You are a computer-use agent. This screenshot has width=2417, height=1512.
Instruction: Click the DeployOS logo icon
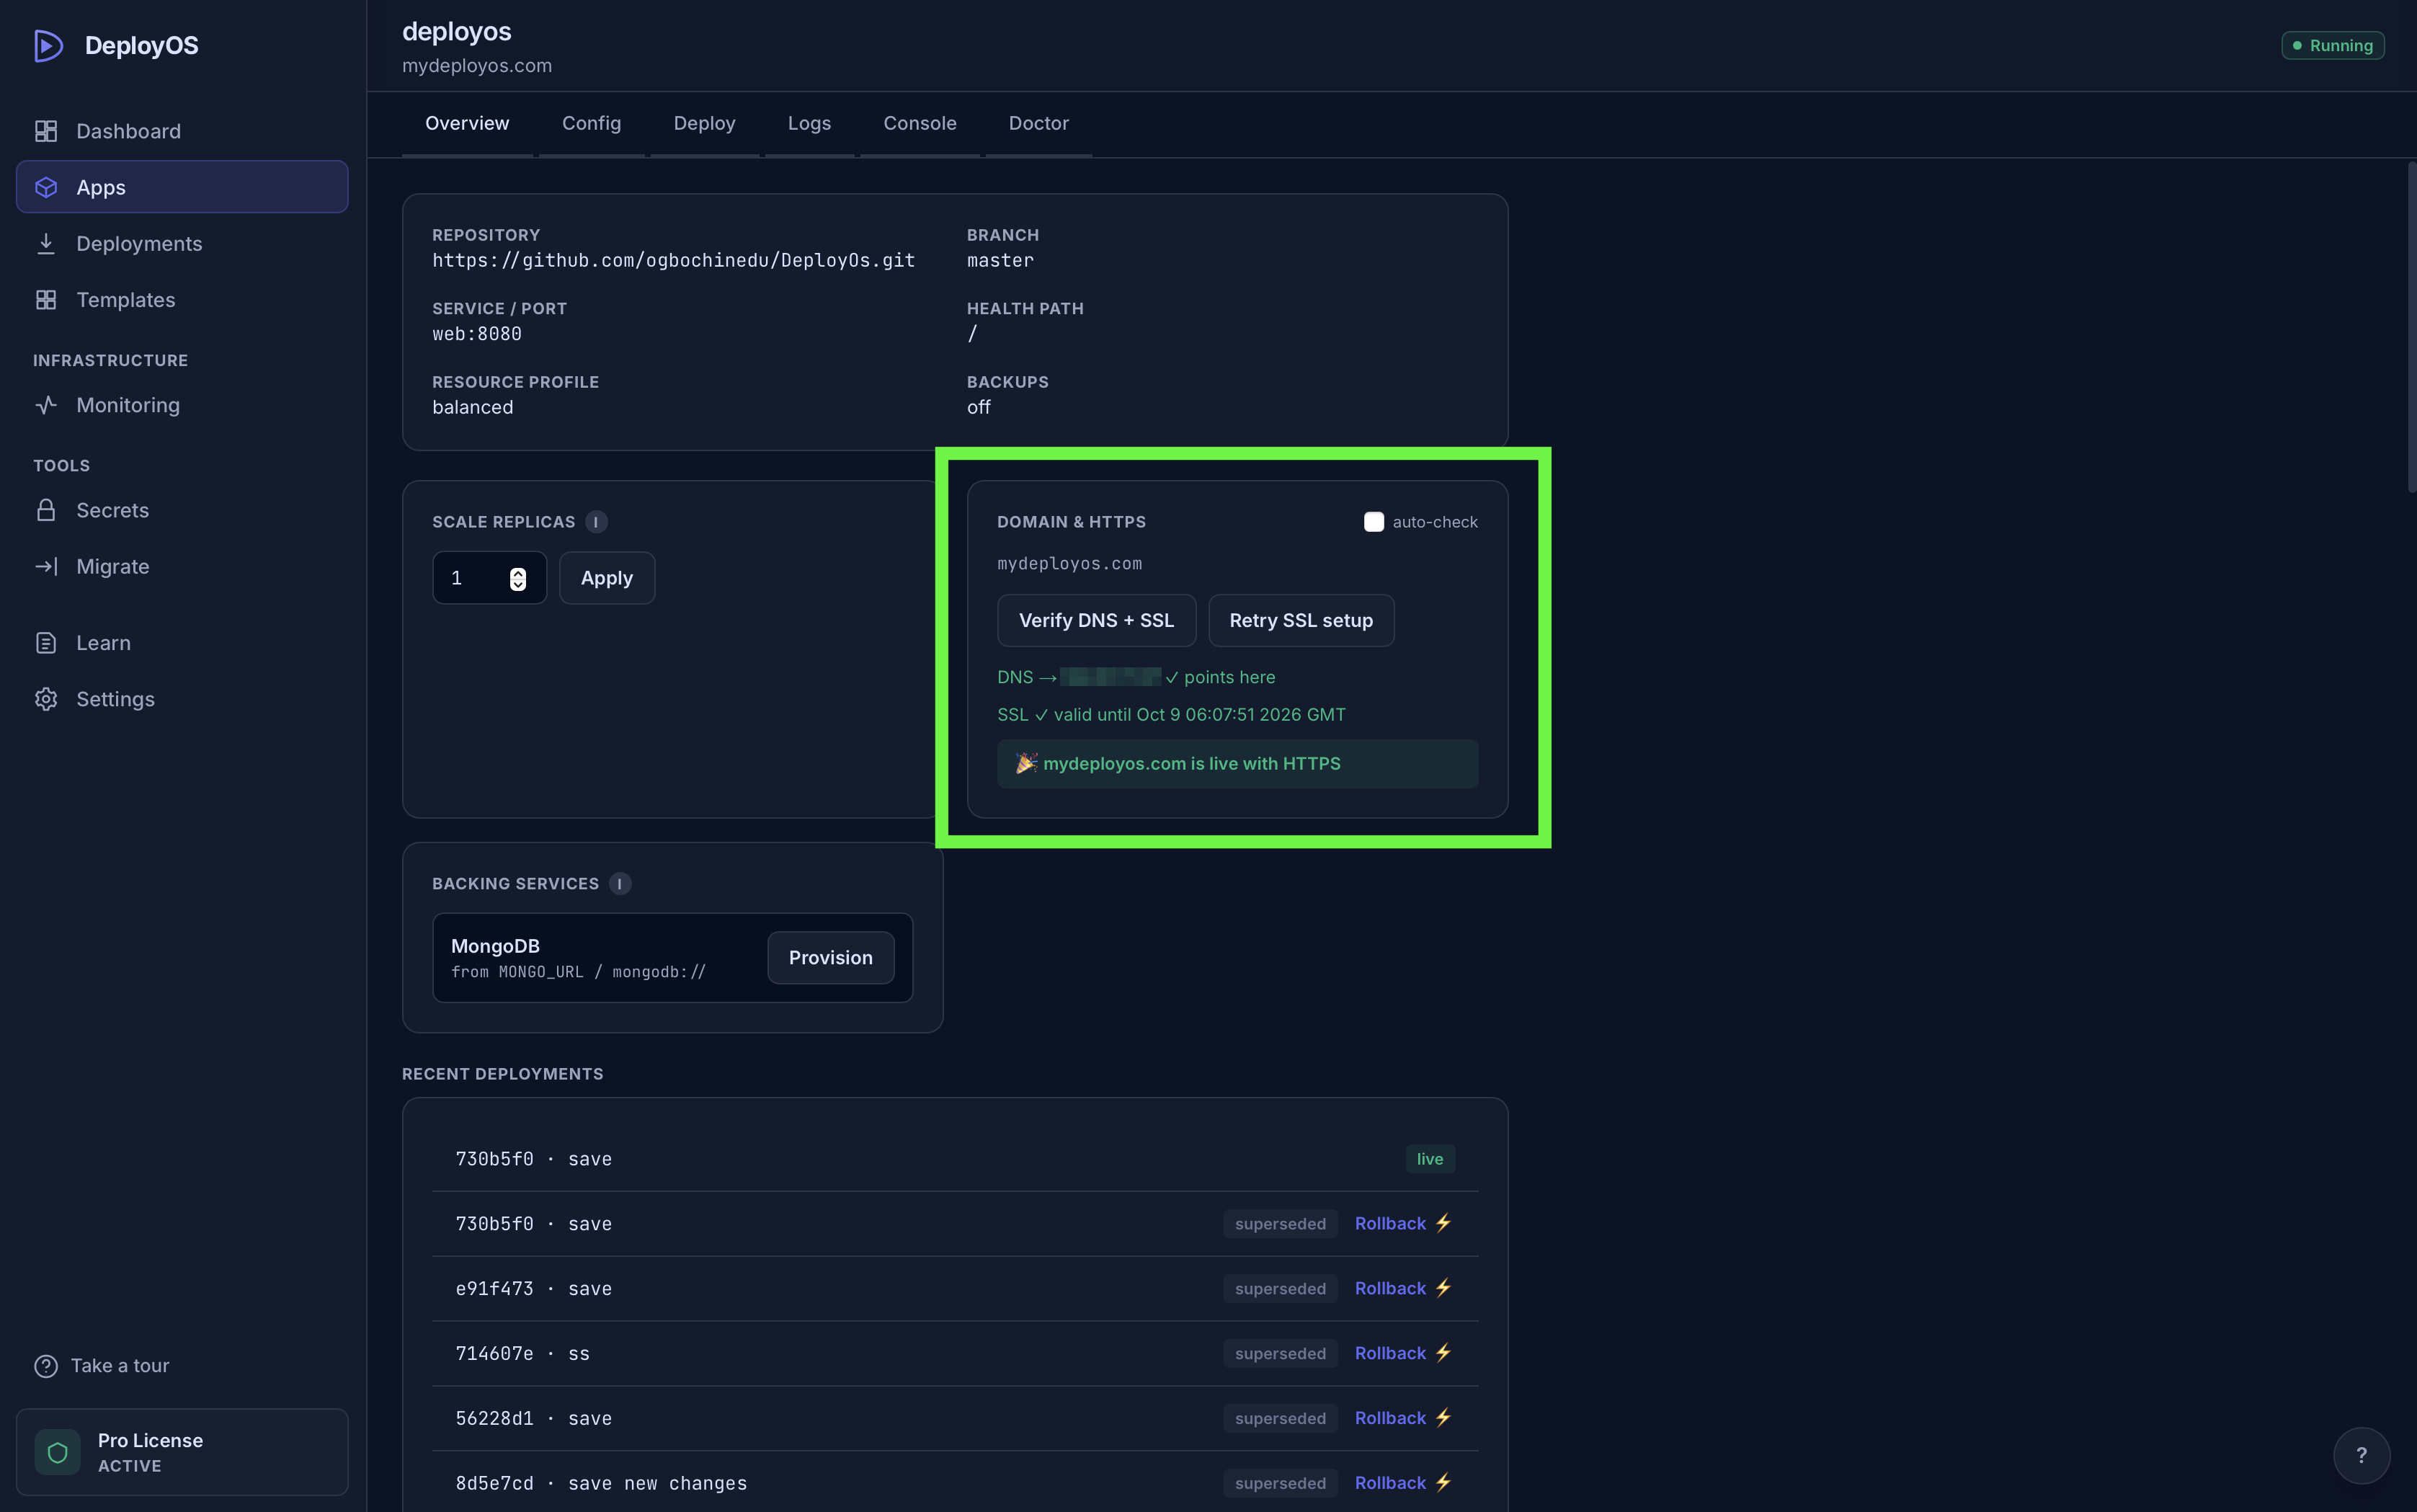(48, 46)
